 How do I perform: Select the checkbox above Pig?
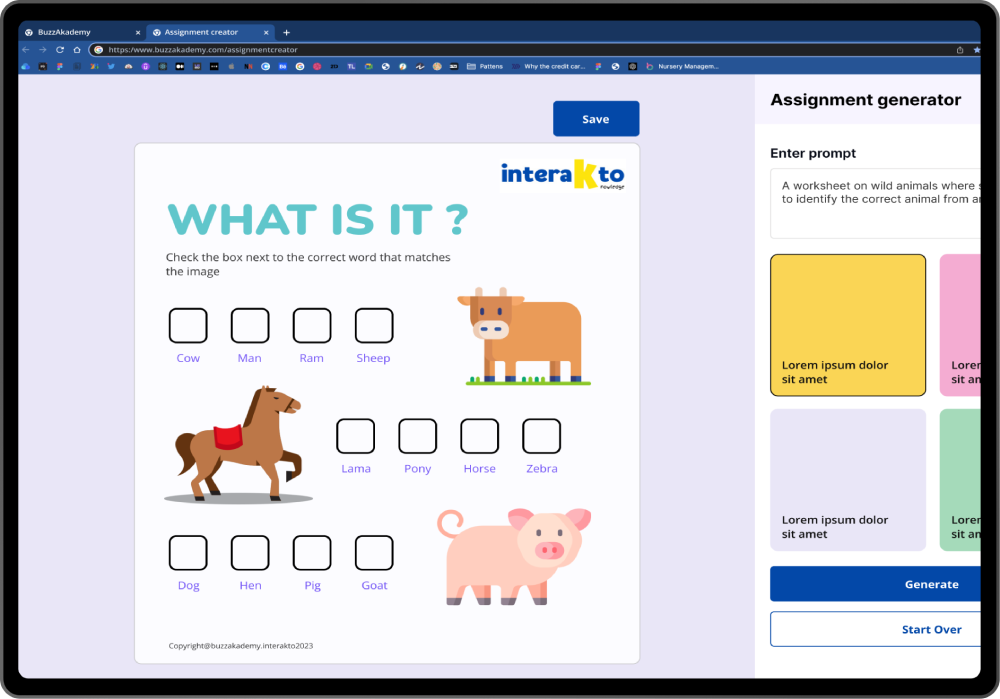(312, 553)
